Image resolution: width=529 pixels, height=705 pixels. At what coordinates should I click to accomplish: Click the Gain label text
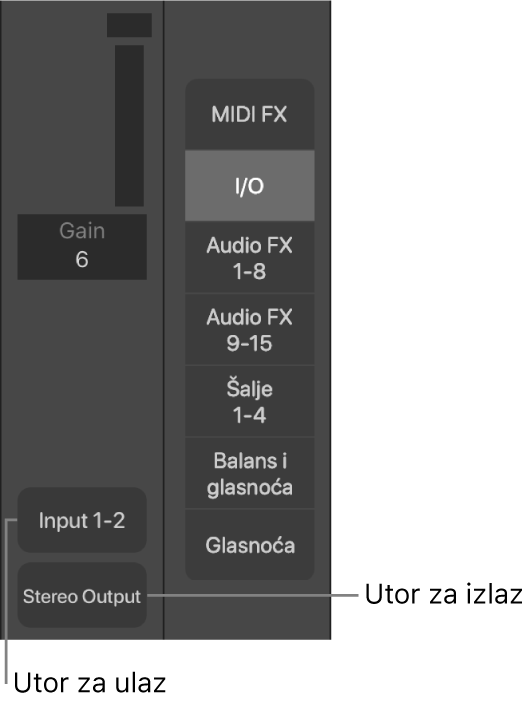82,231
